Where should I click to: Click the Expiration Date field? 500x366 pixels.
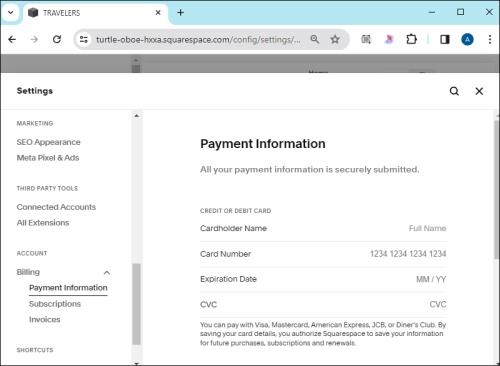point(323,279)
